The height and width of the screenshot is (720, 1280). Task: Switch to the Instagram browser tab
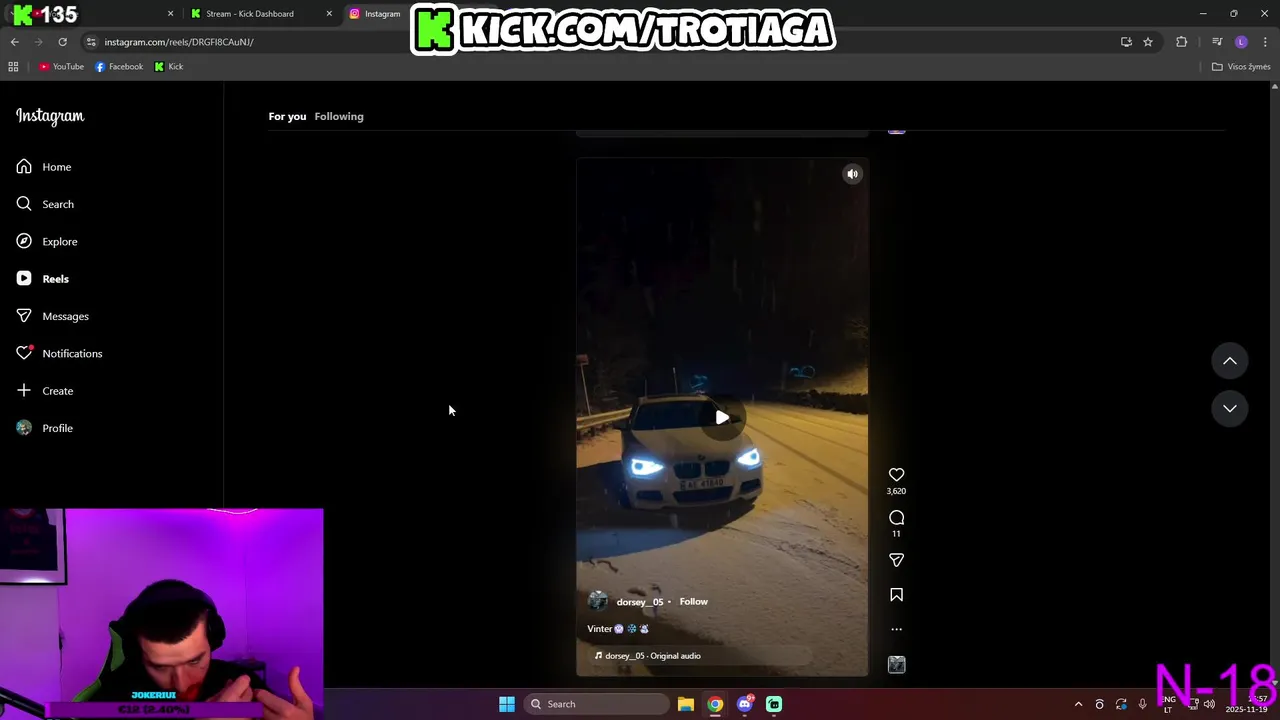(x=382, y=14)
